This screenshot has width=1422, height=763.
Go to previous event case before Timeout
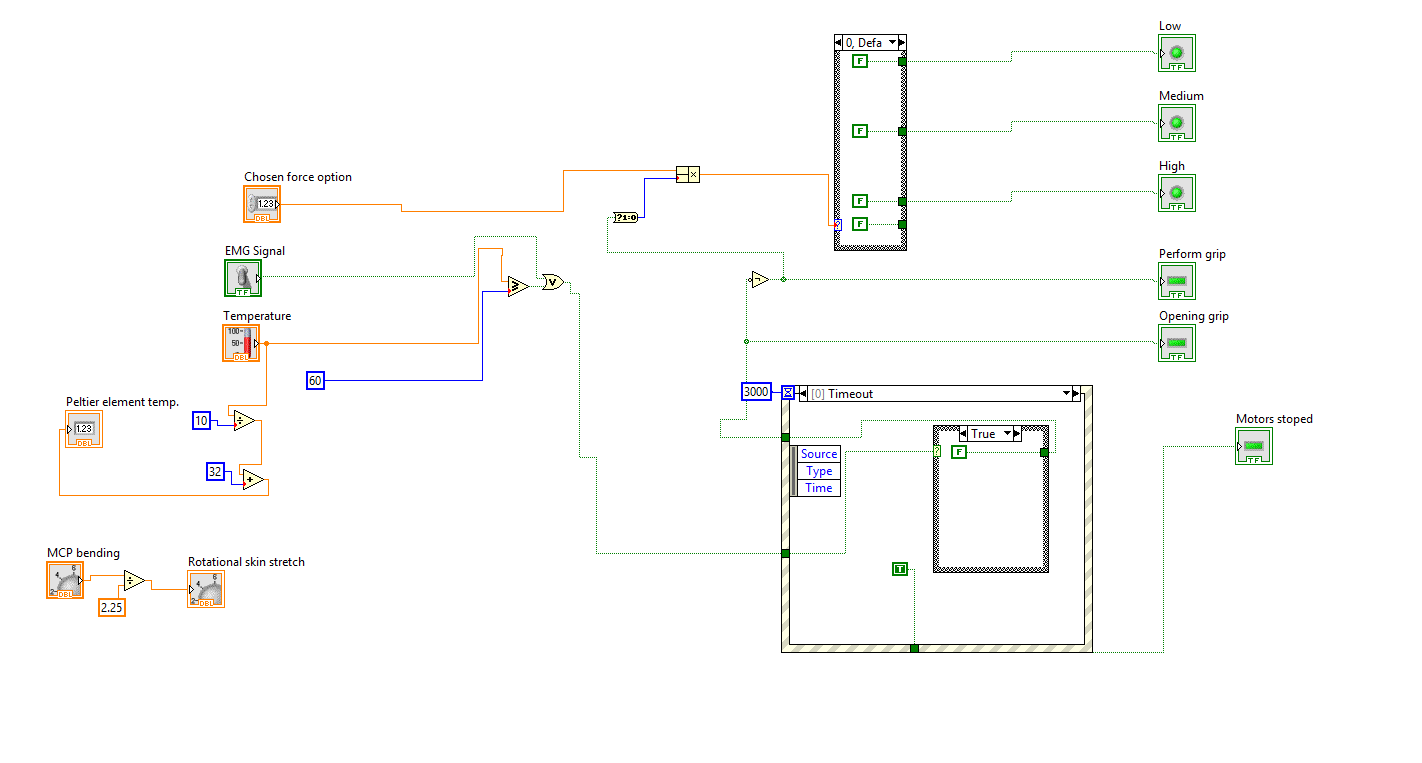pos(802,394)
